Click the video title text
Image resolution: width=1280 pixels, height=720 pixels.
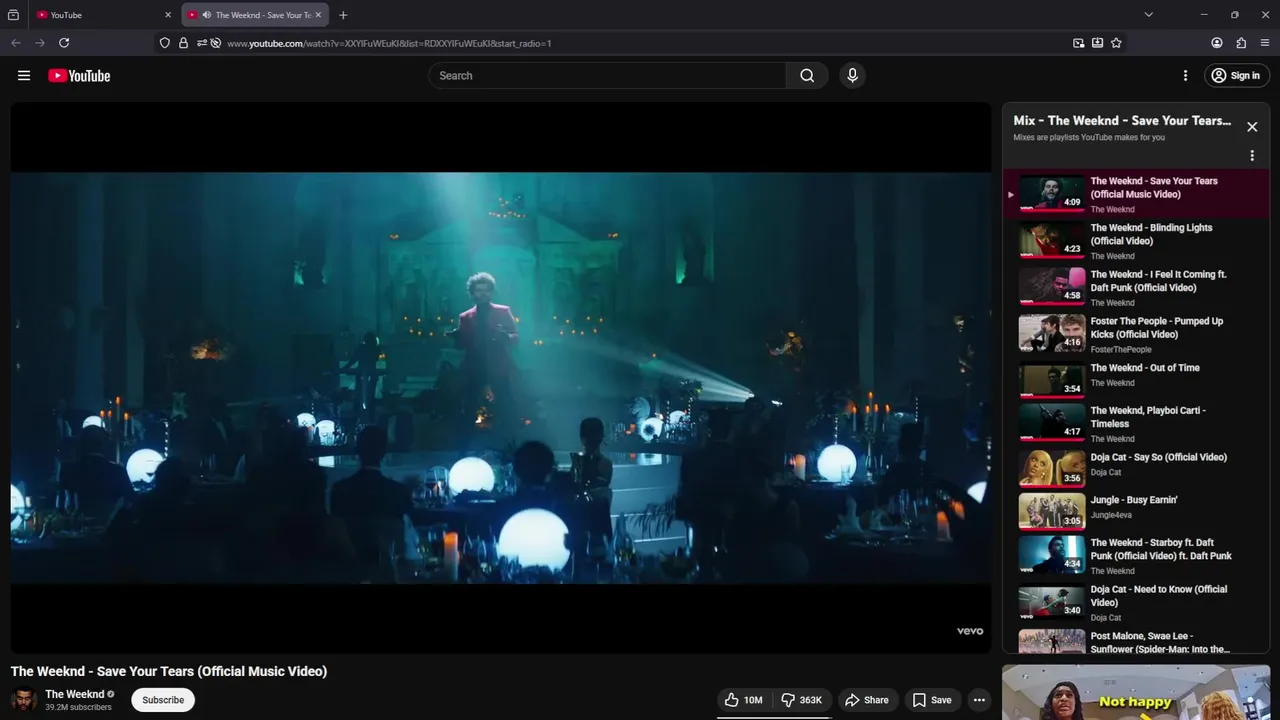coord(169,671)
